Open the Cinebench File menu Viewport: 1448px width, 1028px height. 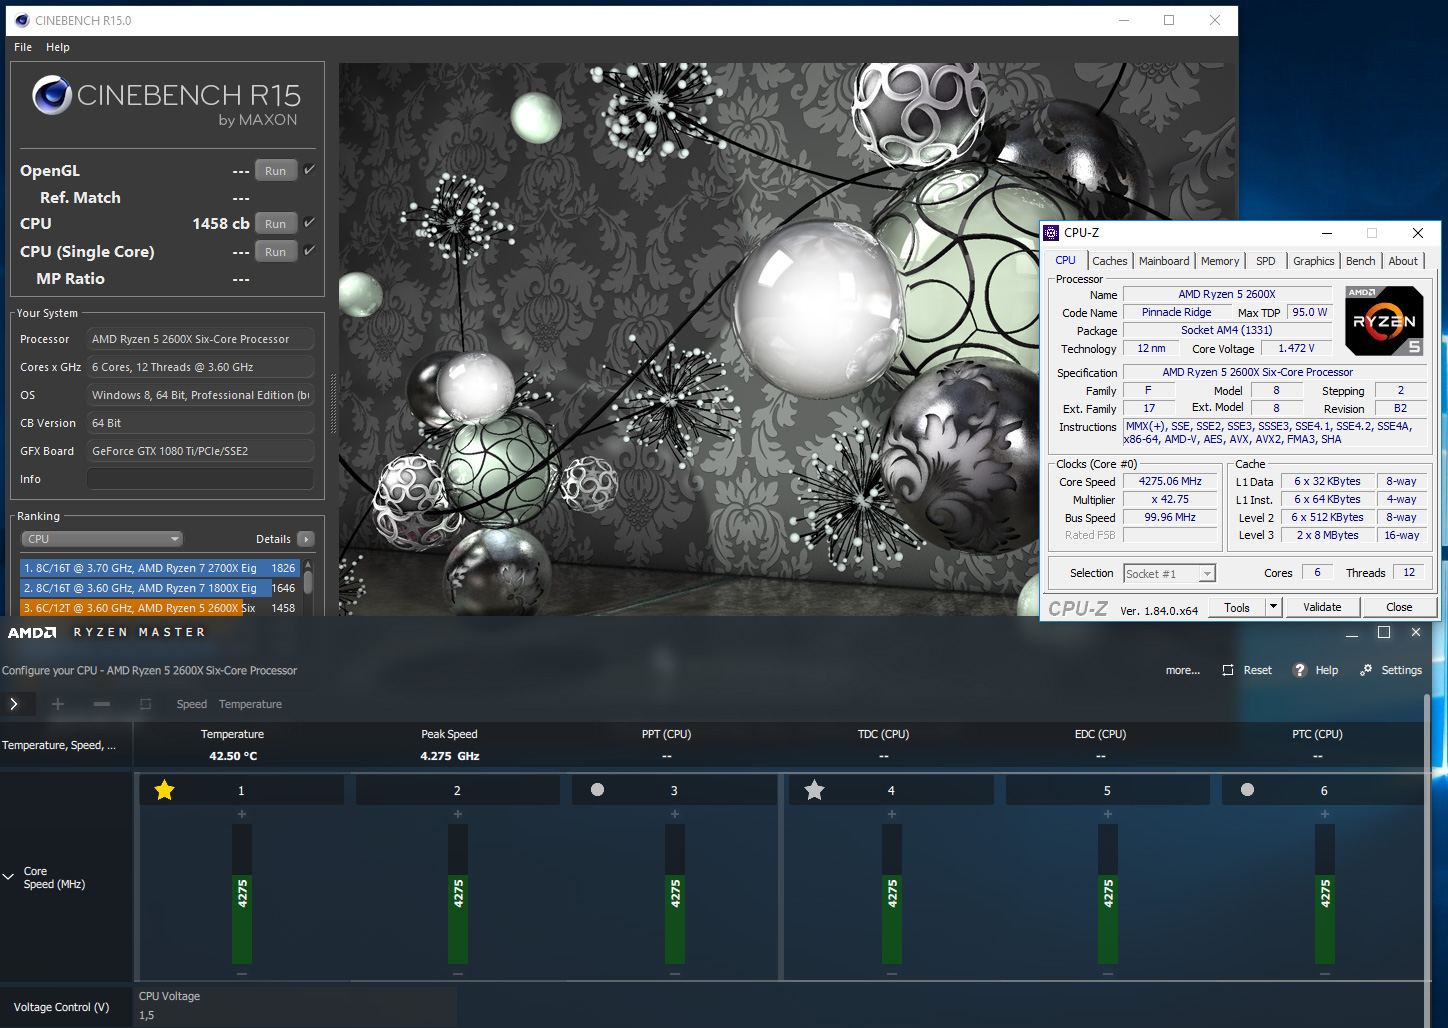coord(23,47)
